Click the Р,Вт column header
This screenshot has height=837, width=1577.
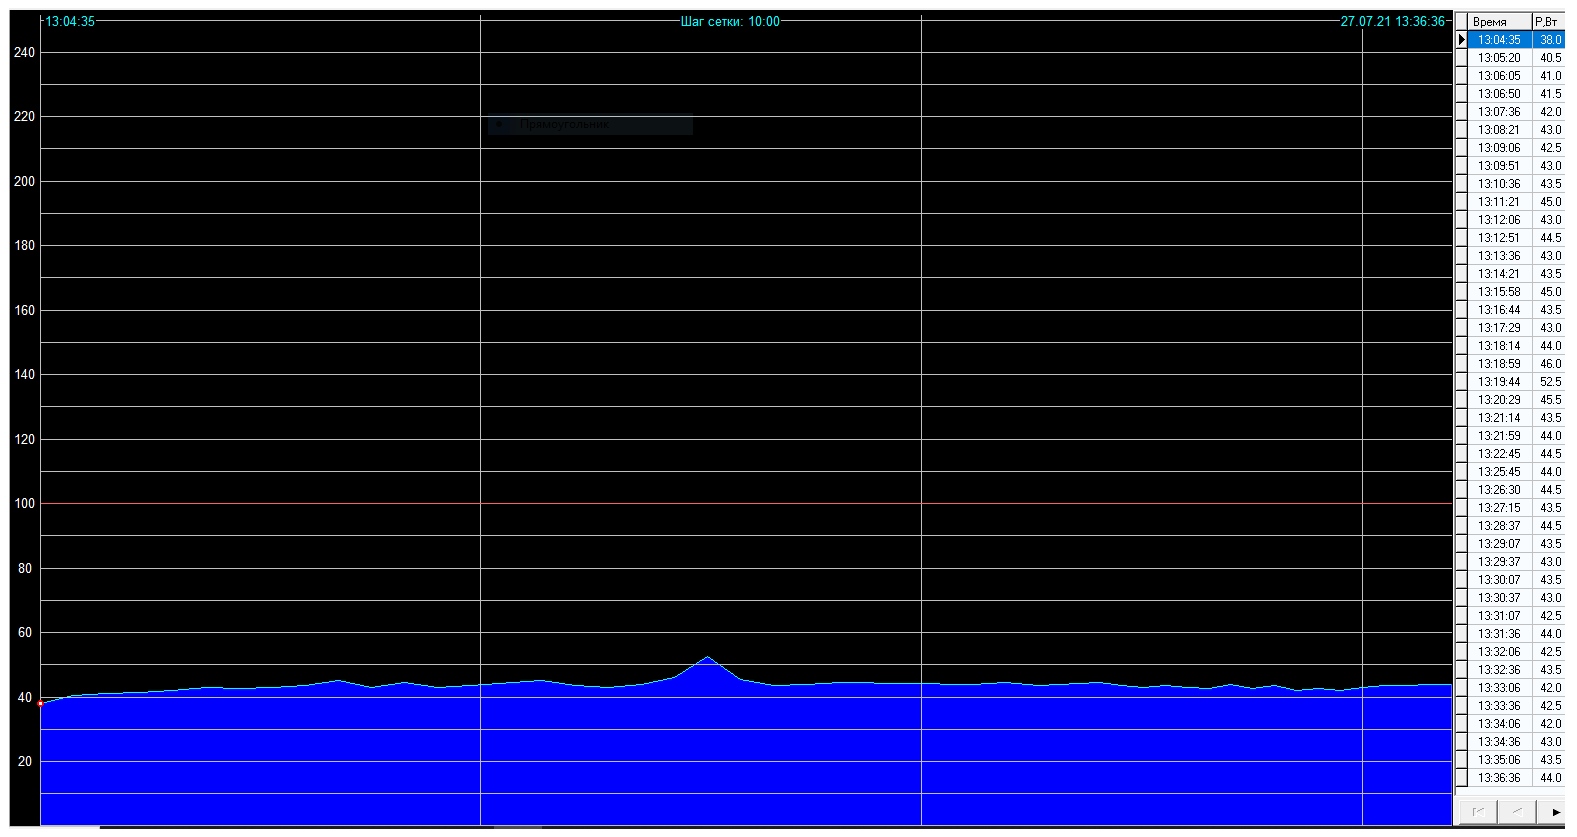click(1547, 22)
